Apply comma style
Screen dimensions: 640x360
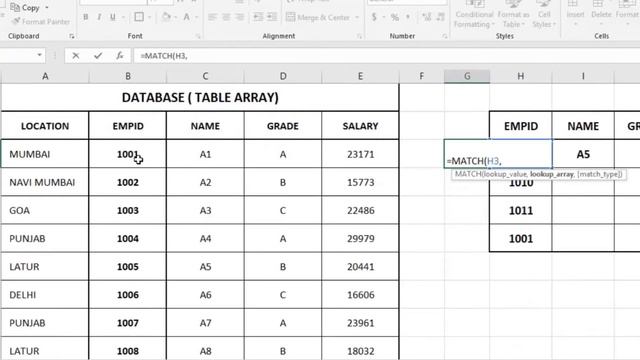(408, 17)
